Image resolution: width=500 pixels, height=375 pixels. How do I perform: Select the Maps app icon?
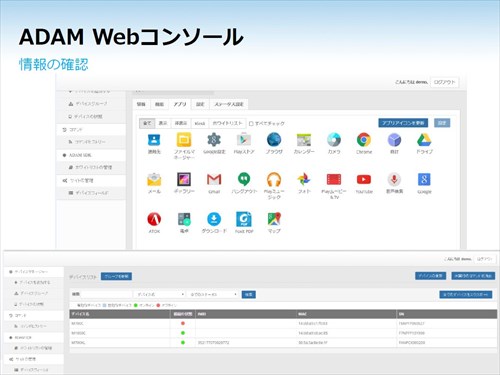pyautogui.click(x=274, y=219)
